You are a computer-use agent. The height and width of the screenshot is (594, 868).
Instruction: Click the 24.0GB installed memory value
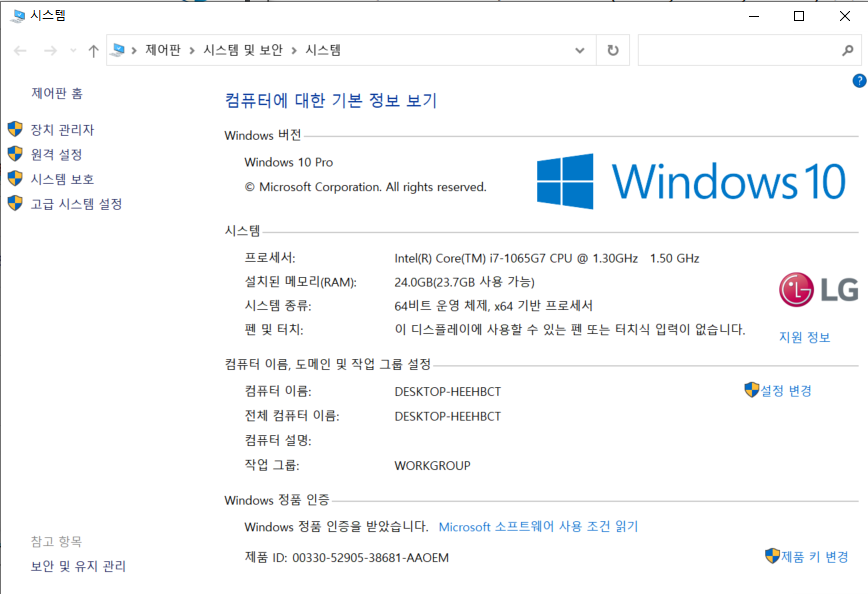point(464,282)
